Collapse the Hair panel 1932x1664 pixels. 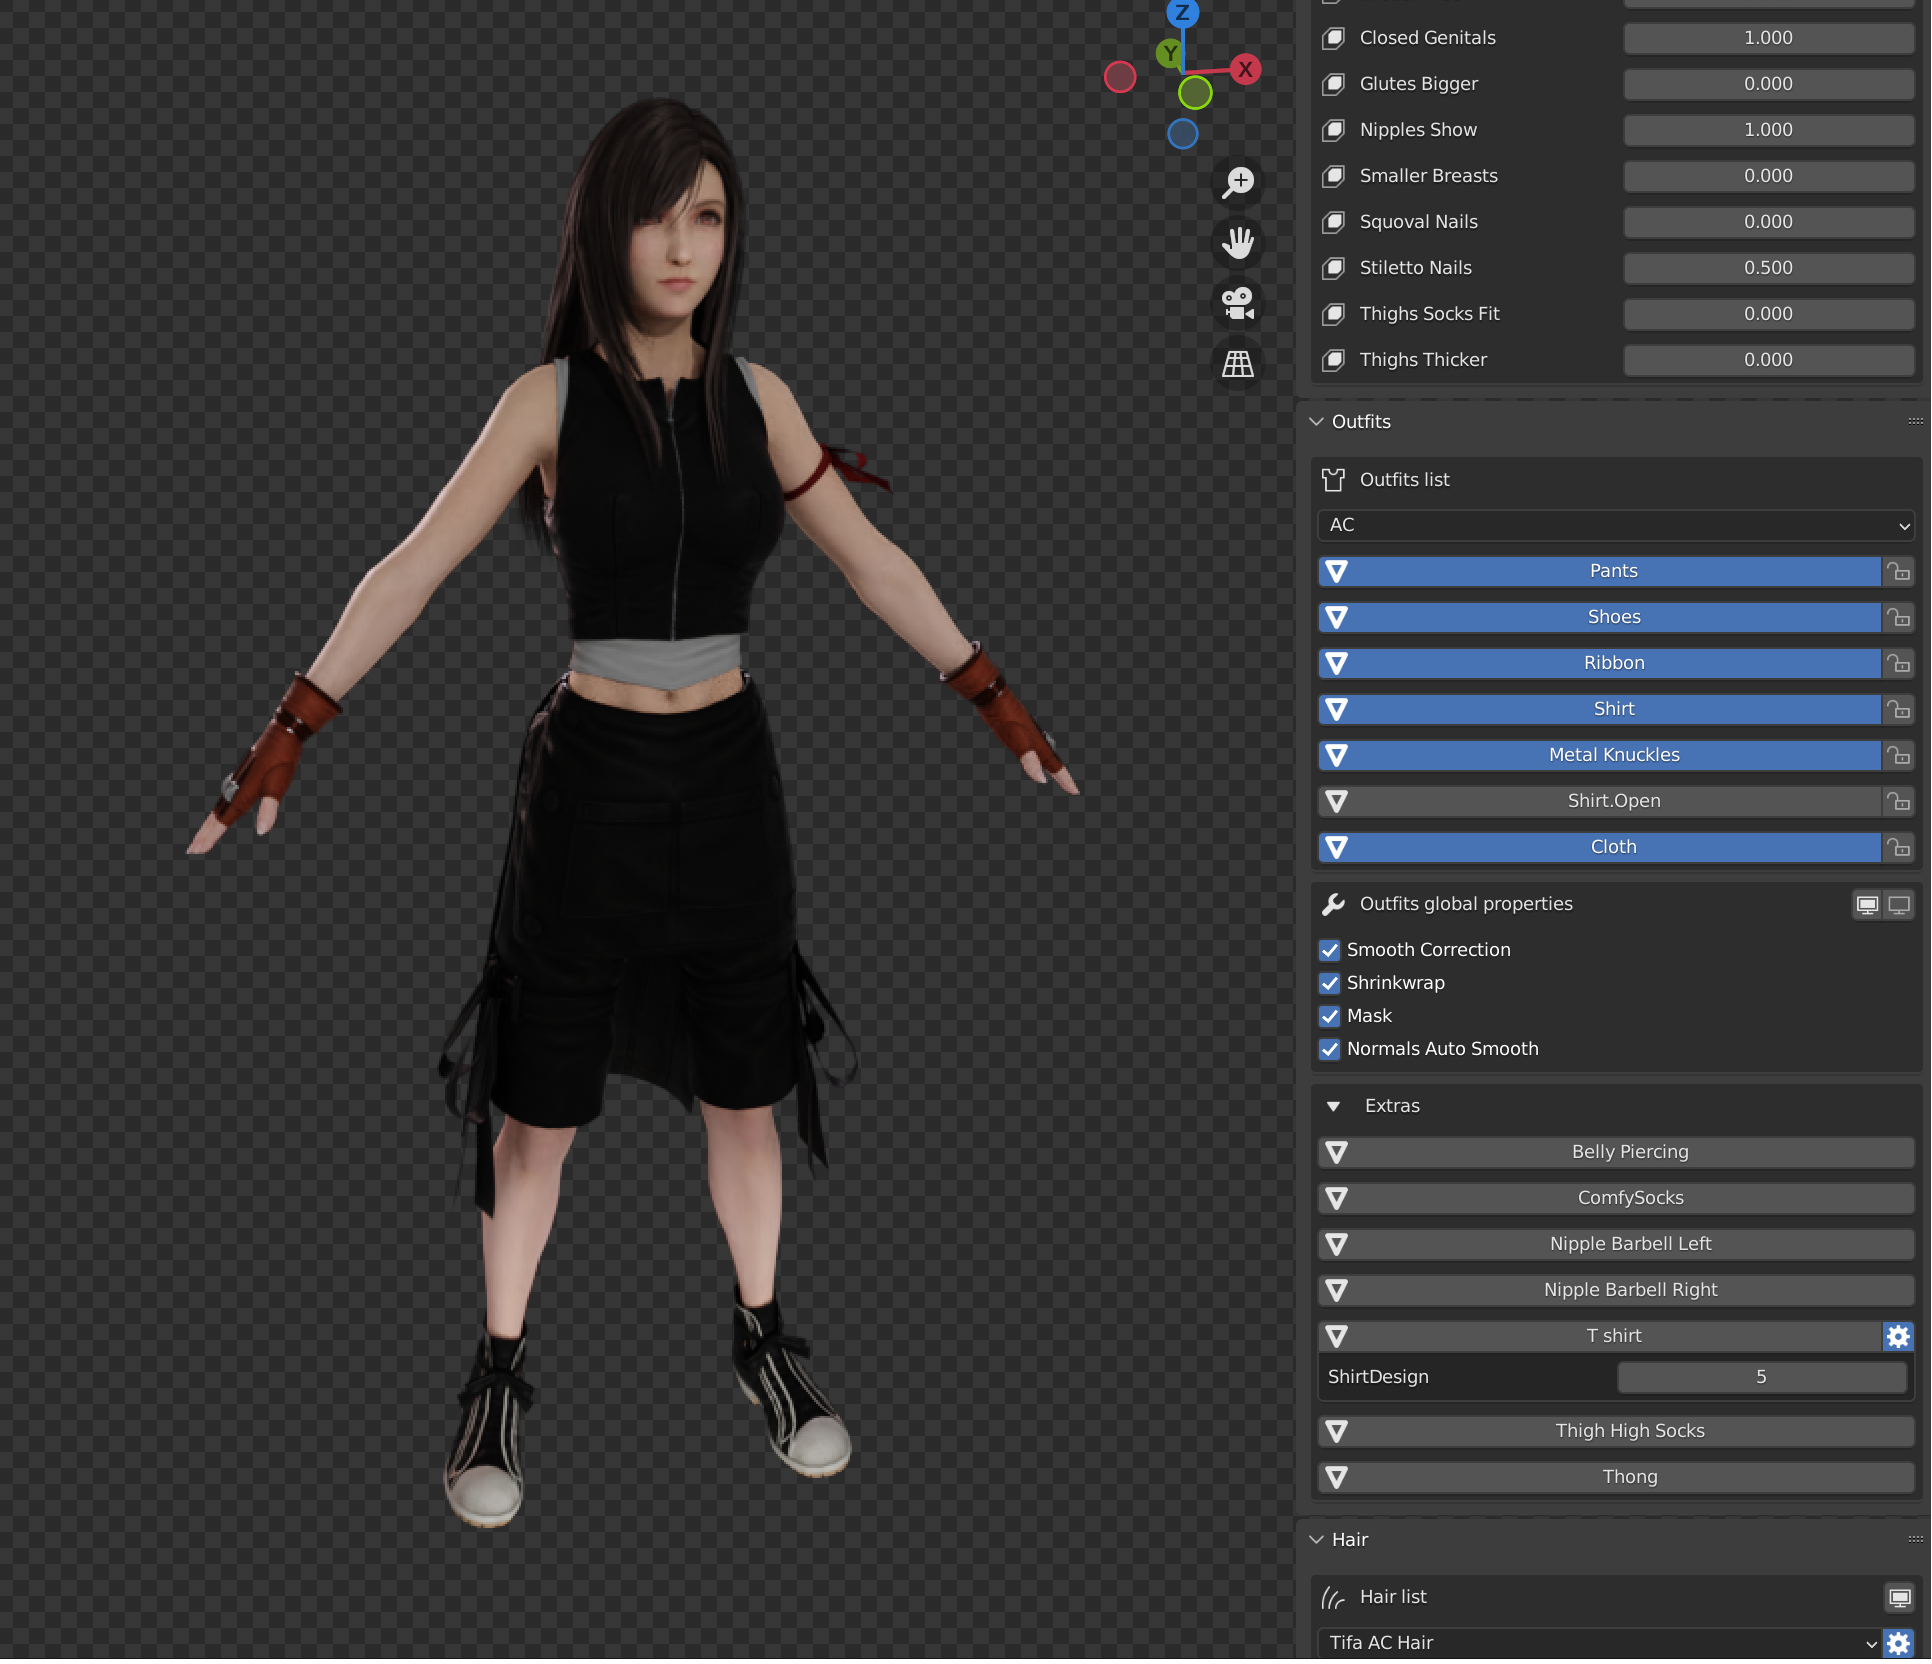[x=1316, y=1540]
